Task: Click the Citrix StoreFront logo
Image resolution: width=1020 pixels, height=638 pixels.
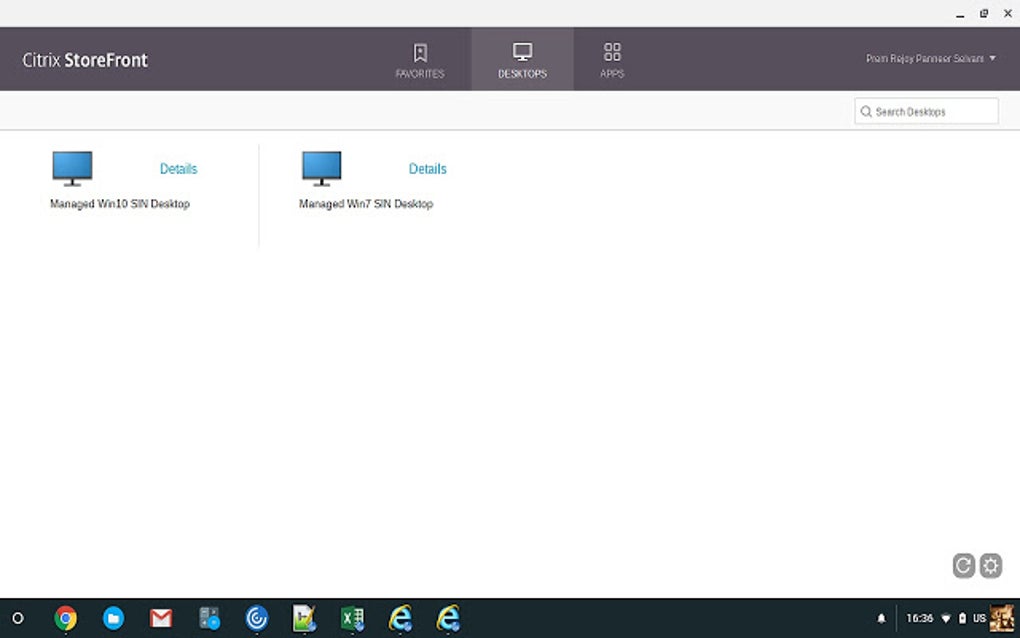Action: (x=85, y=60)
